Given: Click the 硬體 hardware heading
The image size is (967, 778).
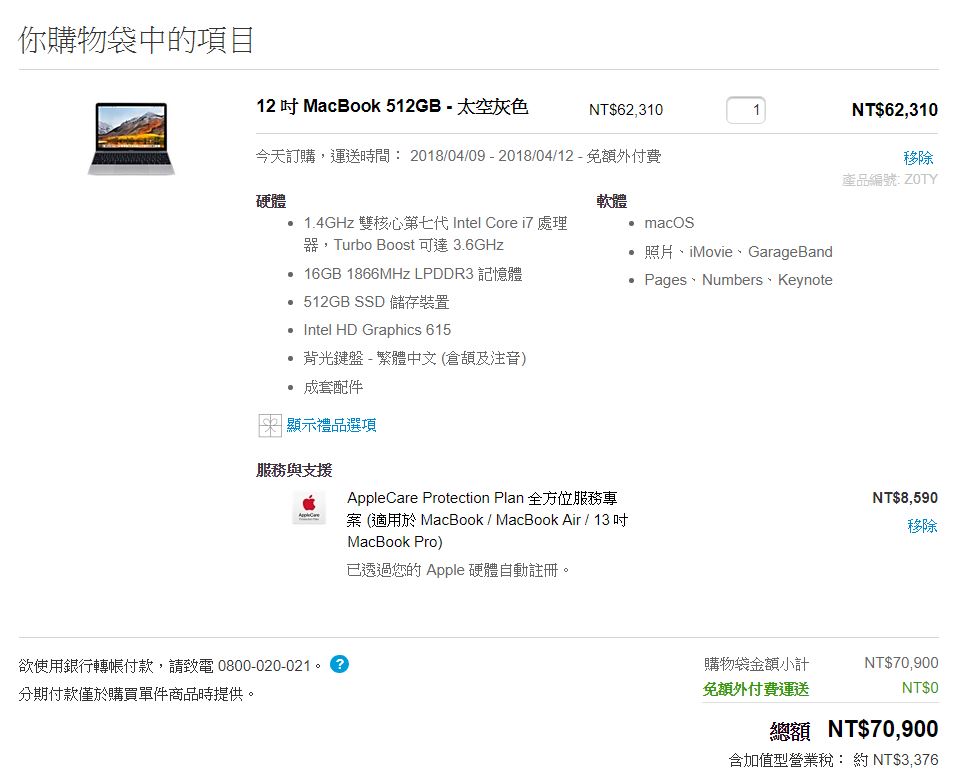Looking at the screenshot, I should pos(271,201).
